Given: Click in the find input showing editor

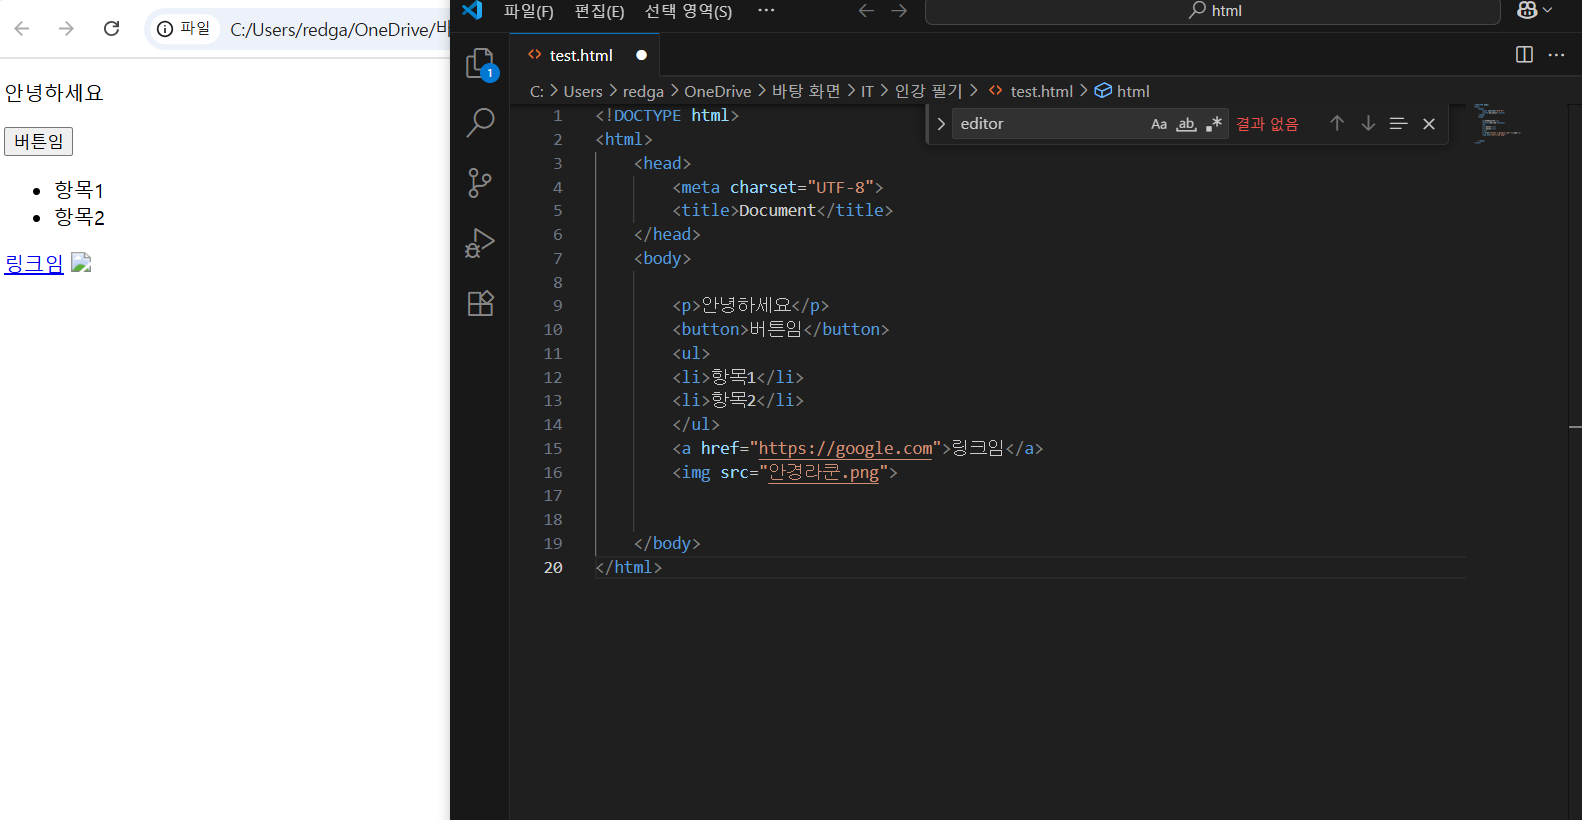Looking at the screenshot, I should [x=1048, y=124].
